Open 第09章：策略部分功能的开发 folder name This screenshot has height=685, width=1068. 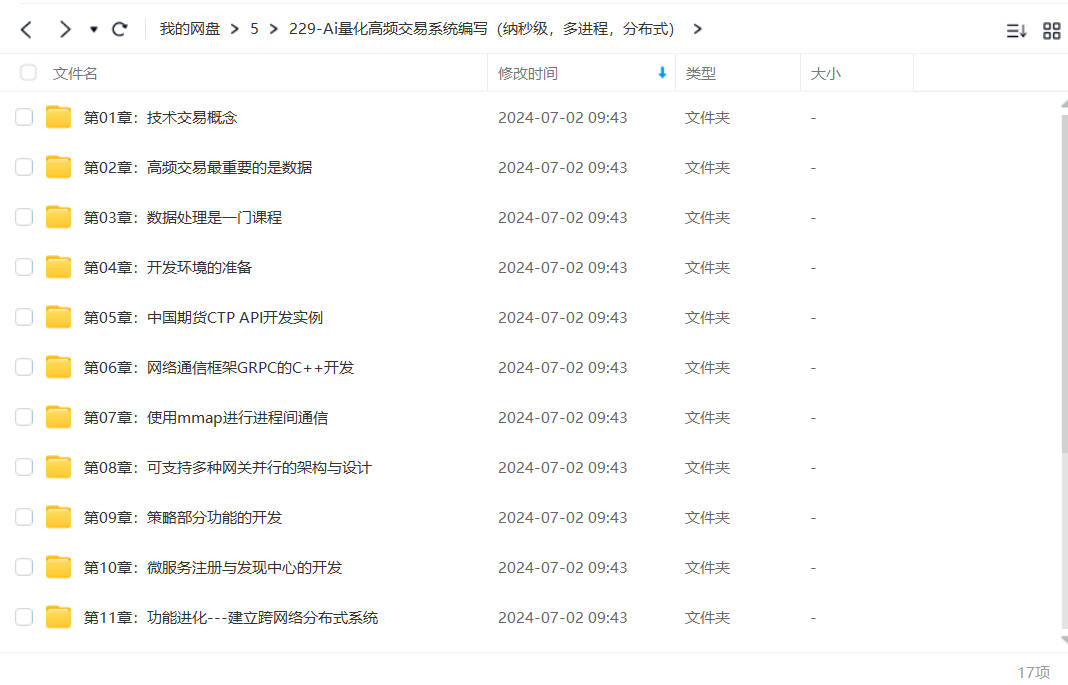pyautogui.click(x=183, y=517)
